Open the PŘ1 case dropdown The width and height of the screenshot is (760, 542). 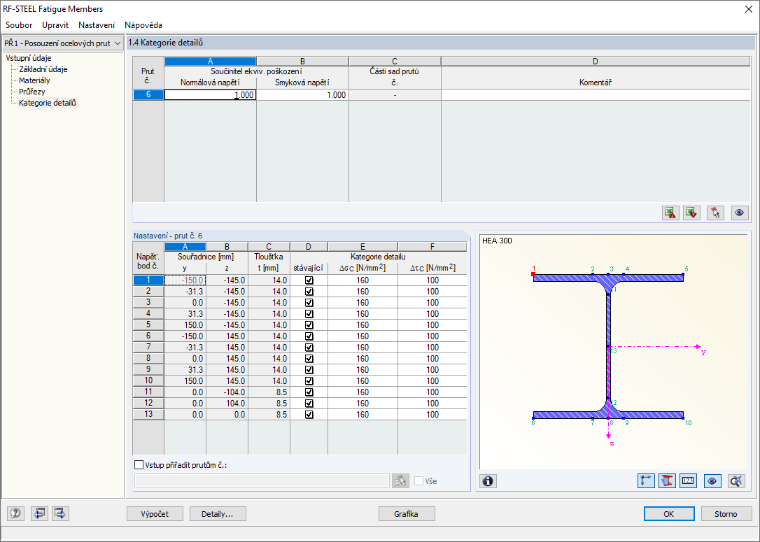coord(63,43)
